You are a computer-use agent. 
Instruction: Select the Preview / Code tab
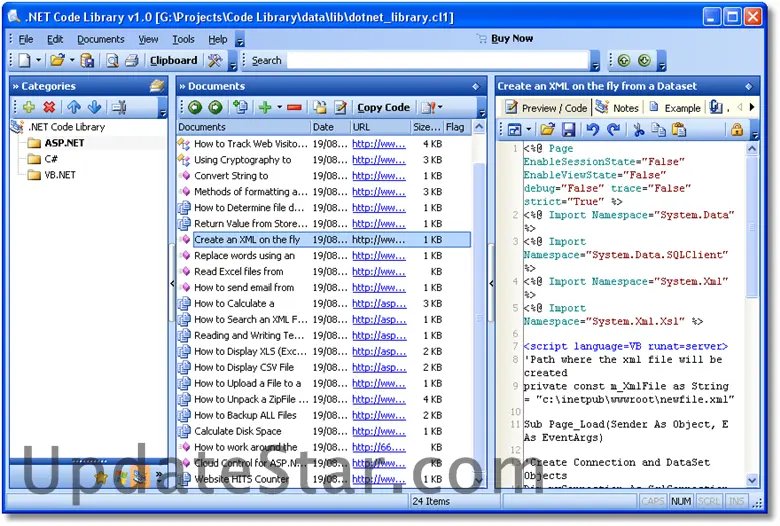tap(546, 108)
